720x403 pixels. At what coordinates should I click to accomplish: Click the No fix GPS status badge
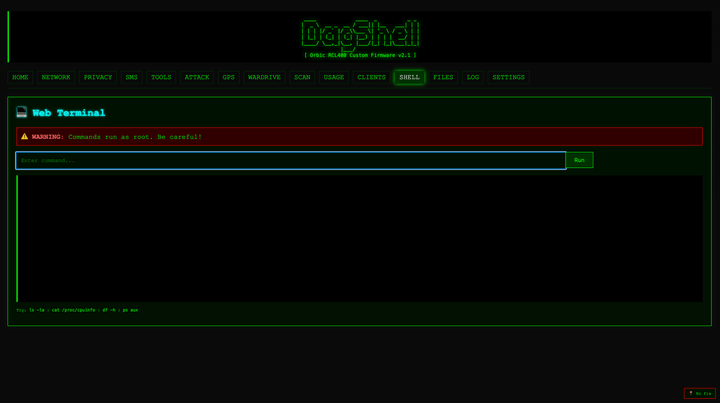(700, 393)
